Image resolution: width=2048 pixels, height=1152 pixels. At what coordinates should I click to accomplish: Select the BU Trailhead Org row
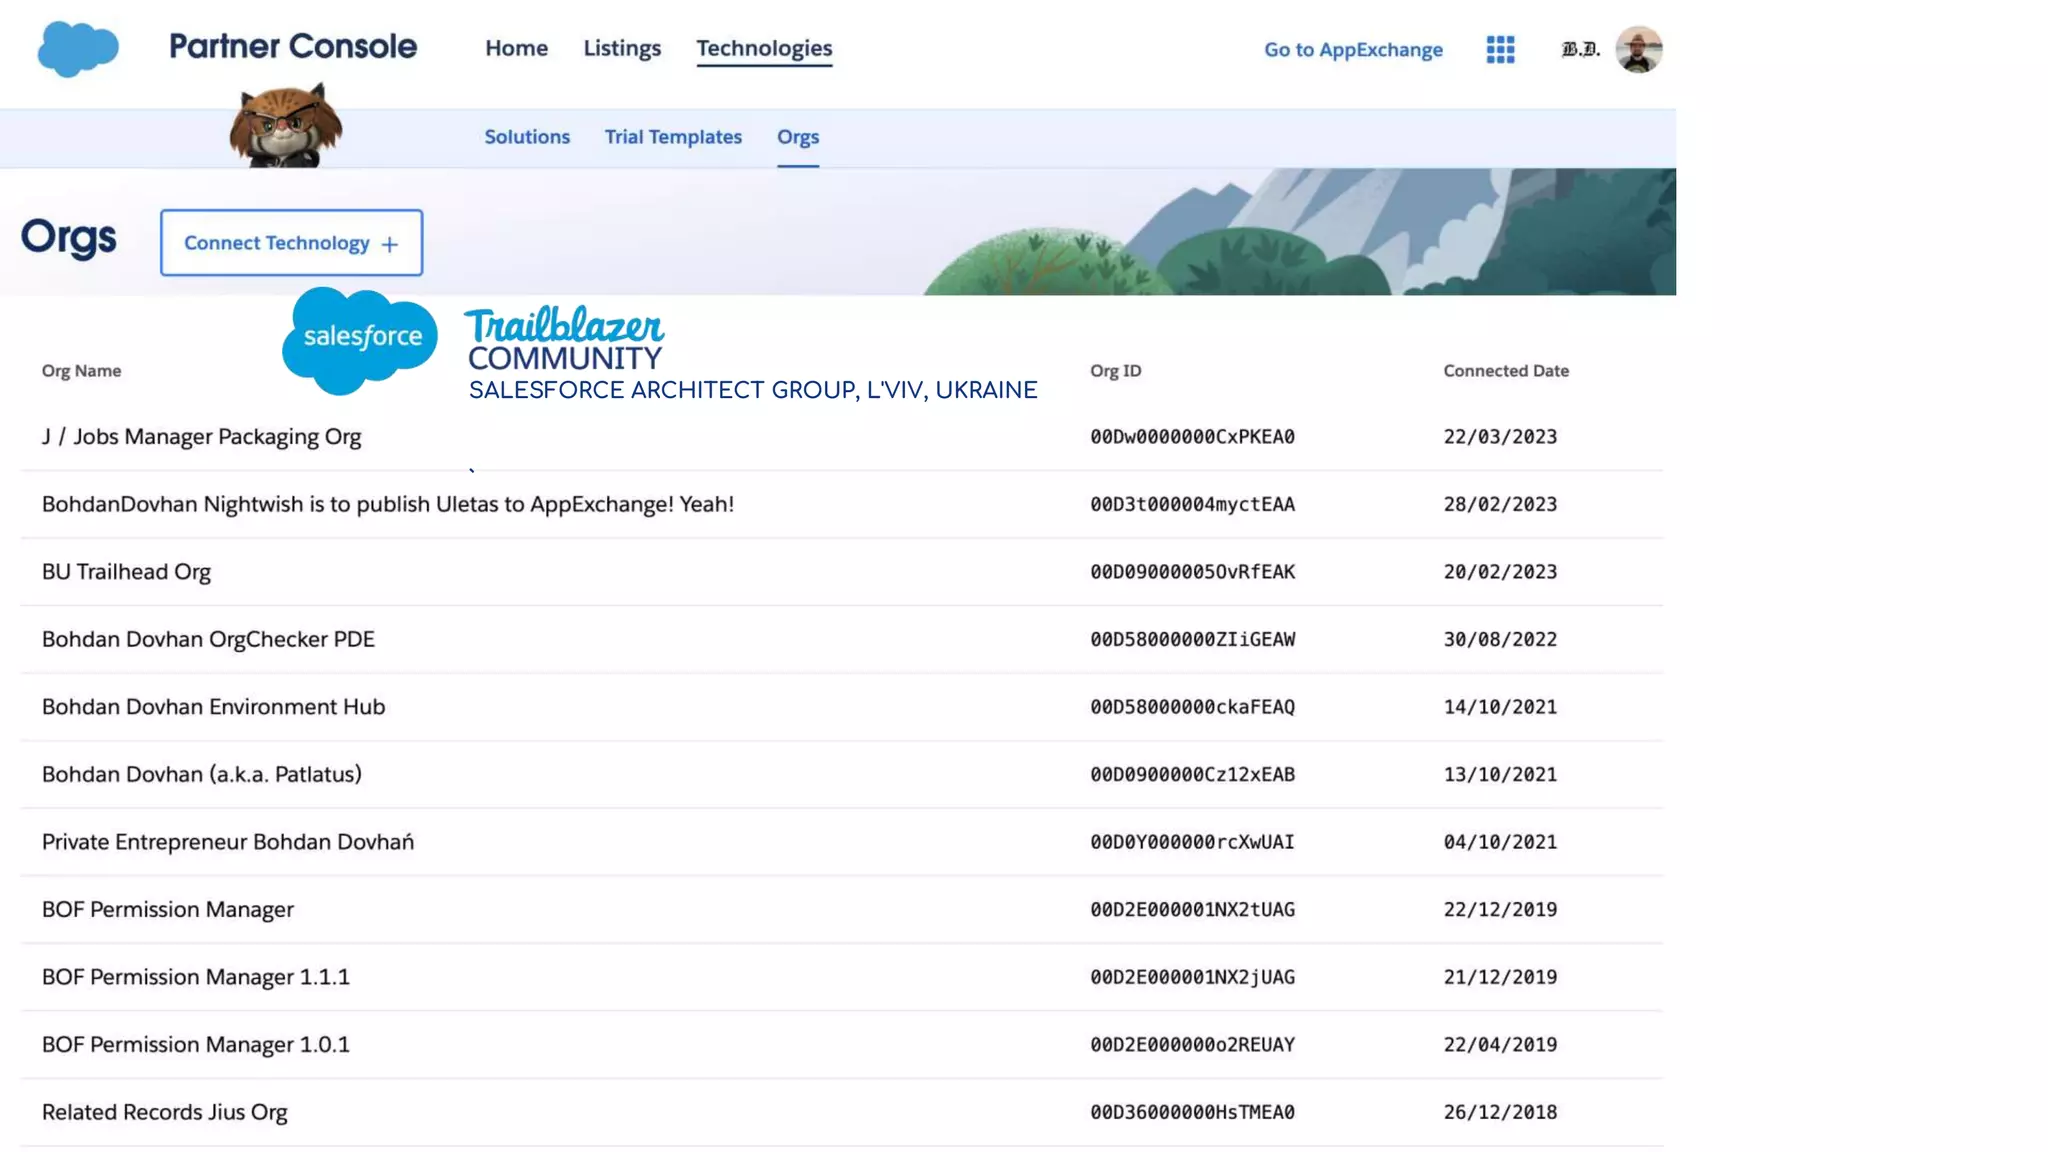841,572
